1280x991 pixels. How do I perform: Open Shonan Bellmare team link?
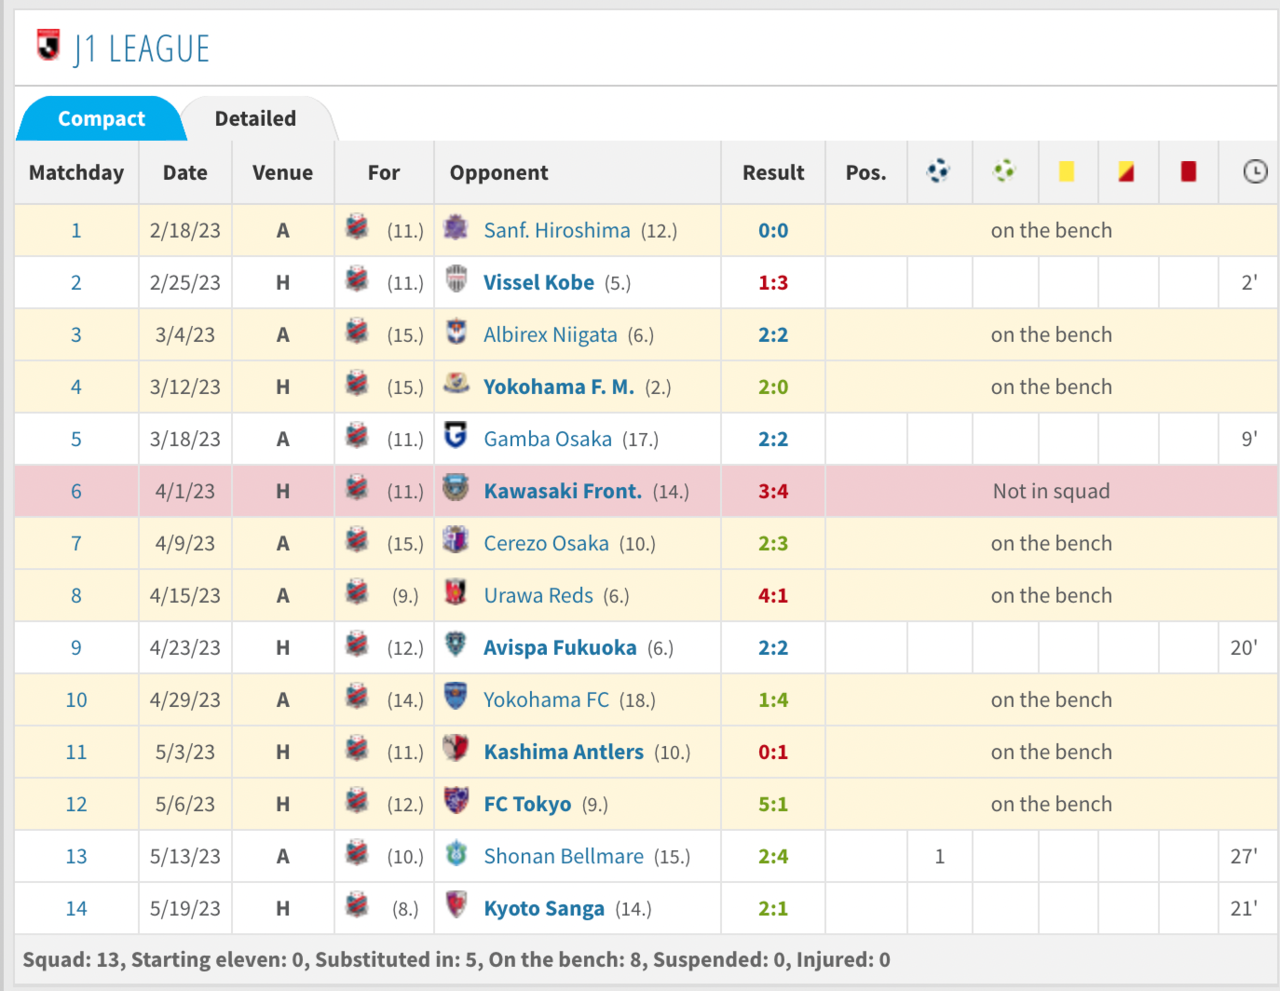click(x=564, y=856)
